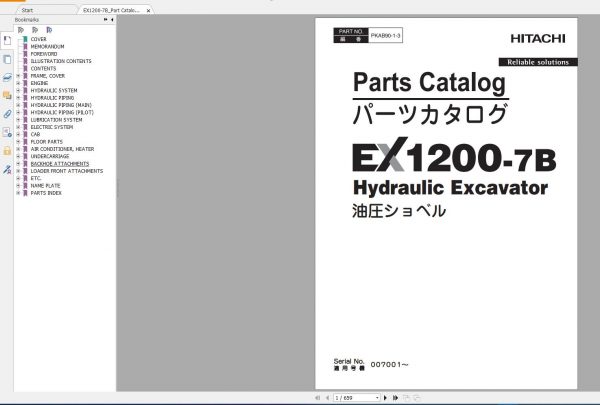Open the Layers panel icon

(x=7, y=78)
